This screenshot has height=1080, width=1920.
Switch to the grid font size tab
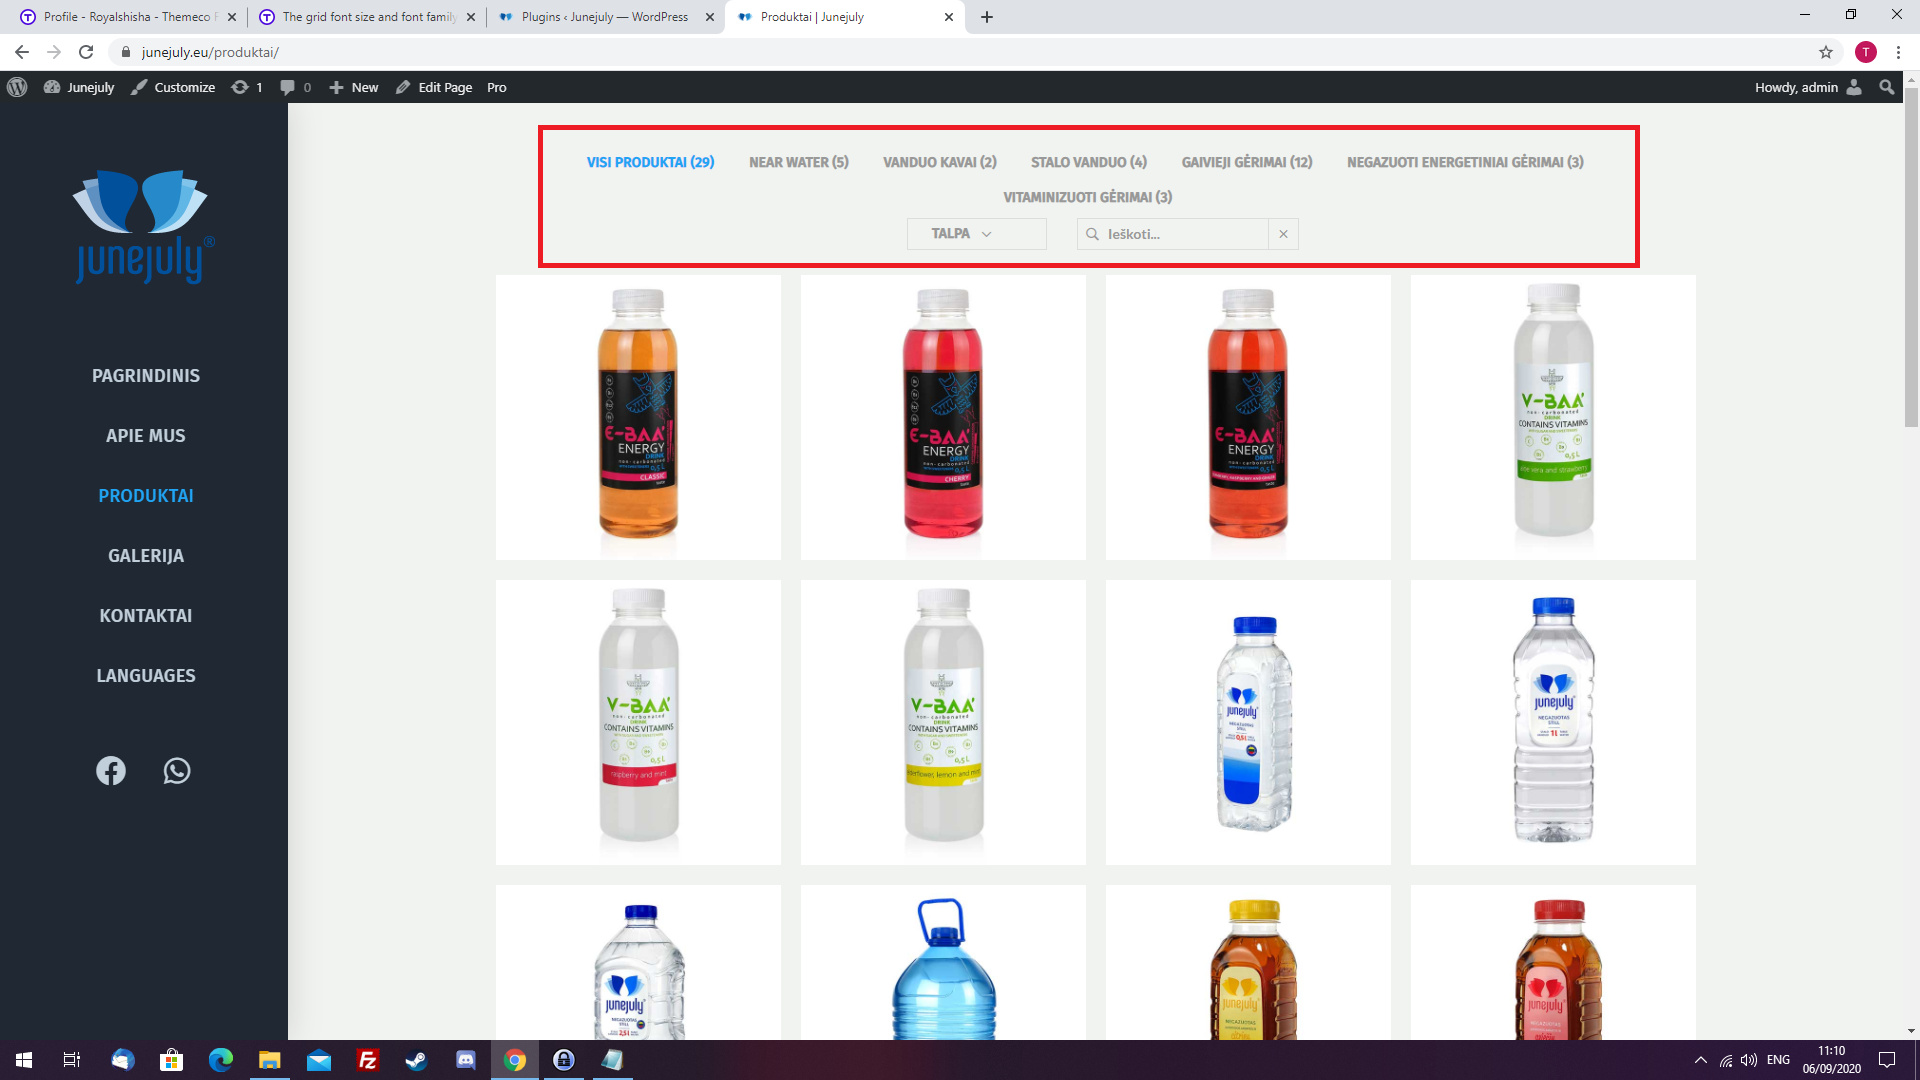[366, 17]
